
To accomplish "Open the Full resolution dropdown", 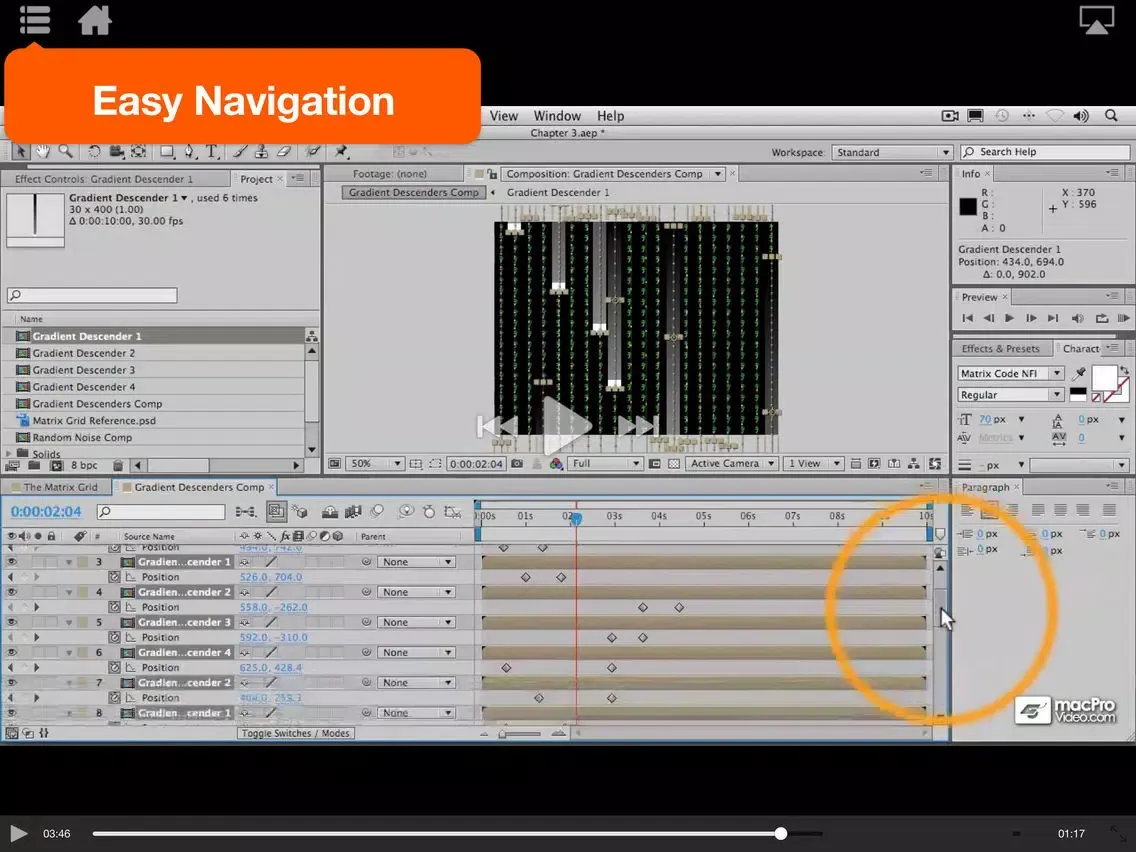I will point(605,464).
